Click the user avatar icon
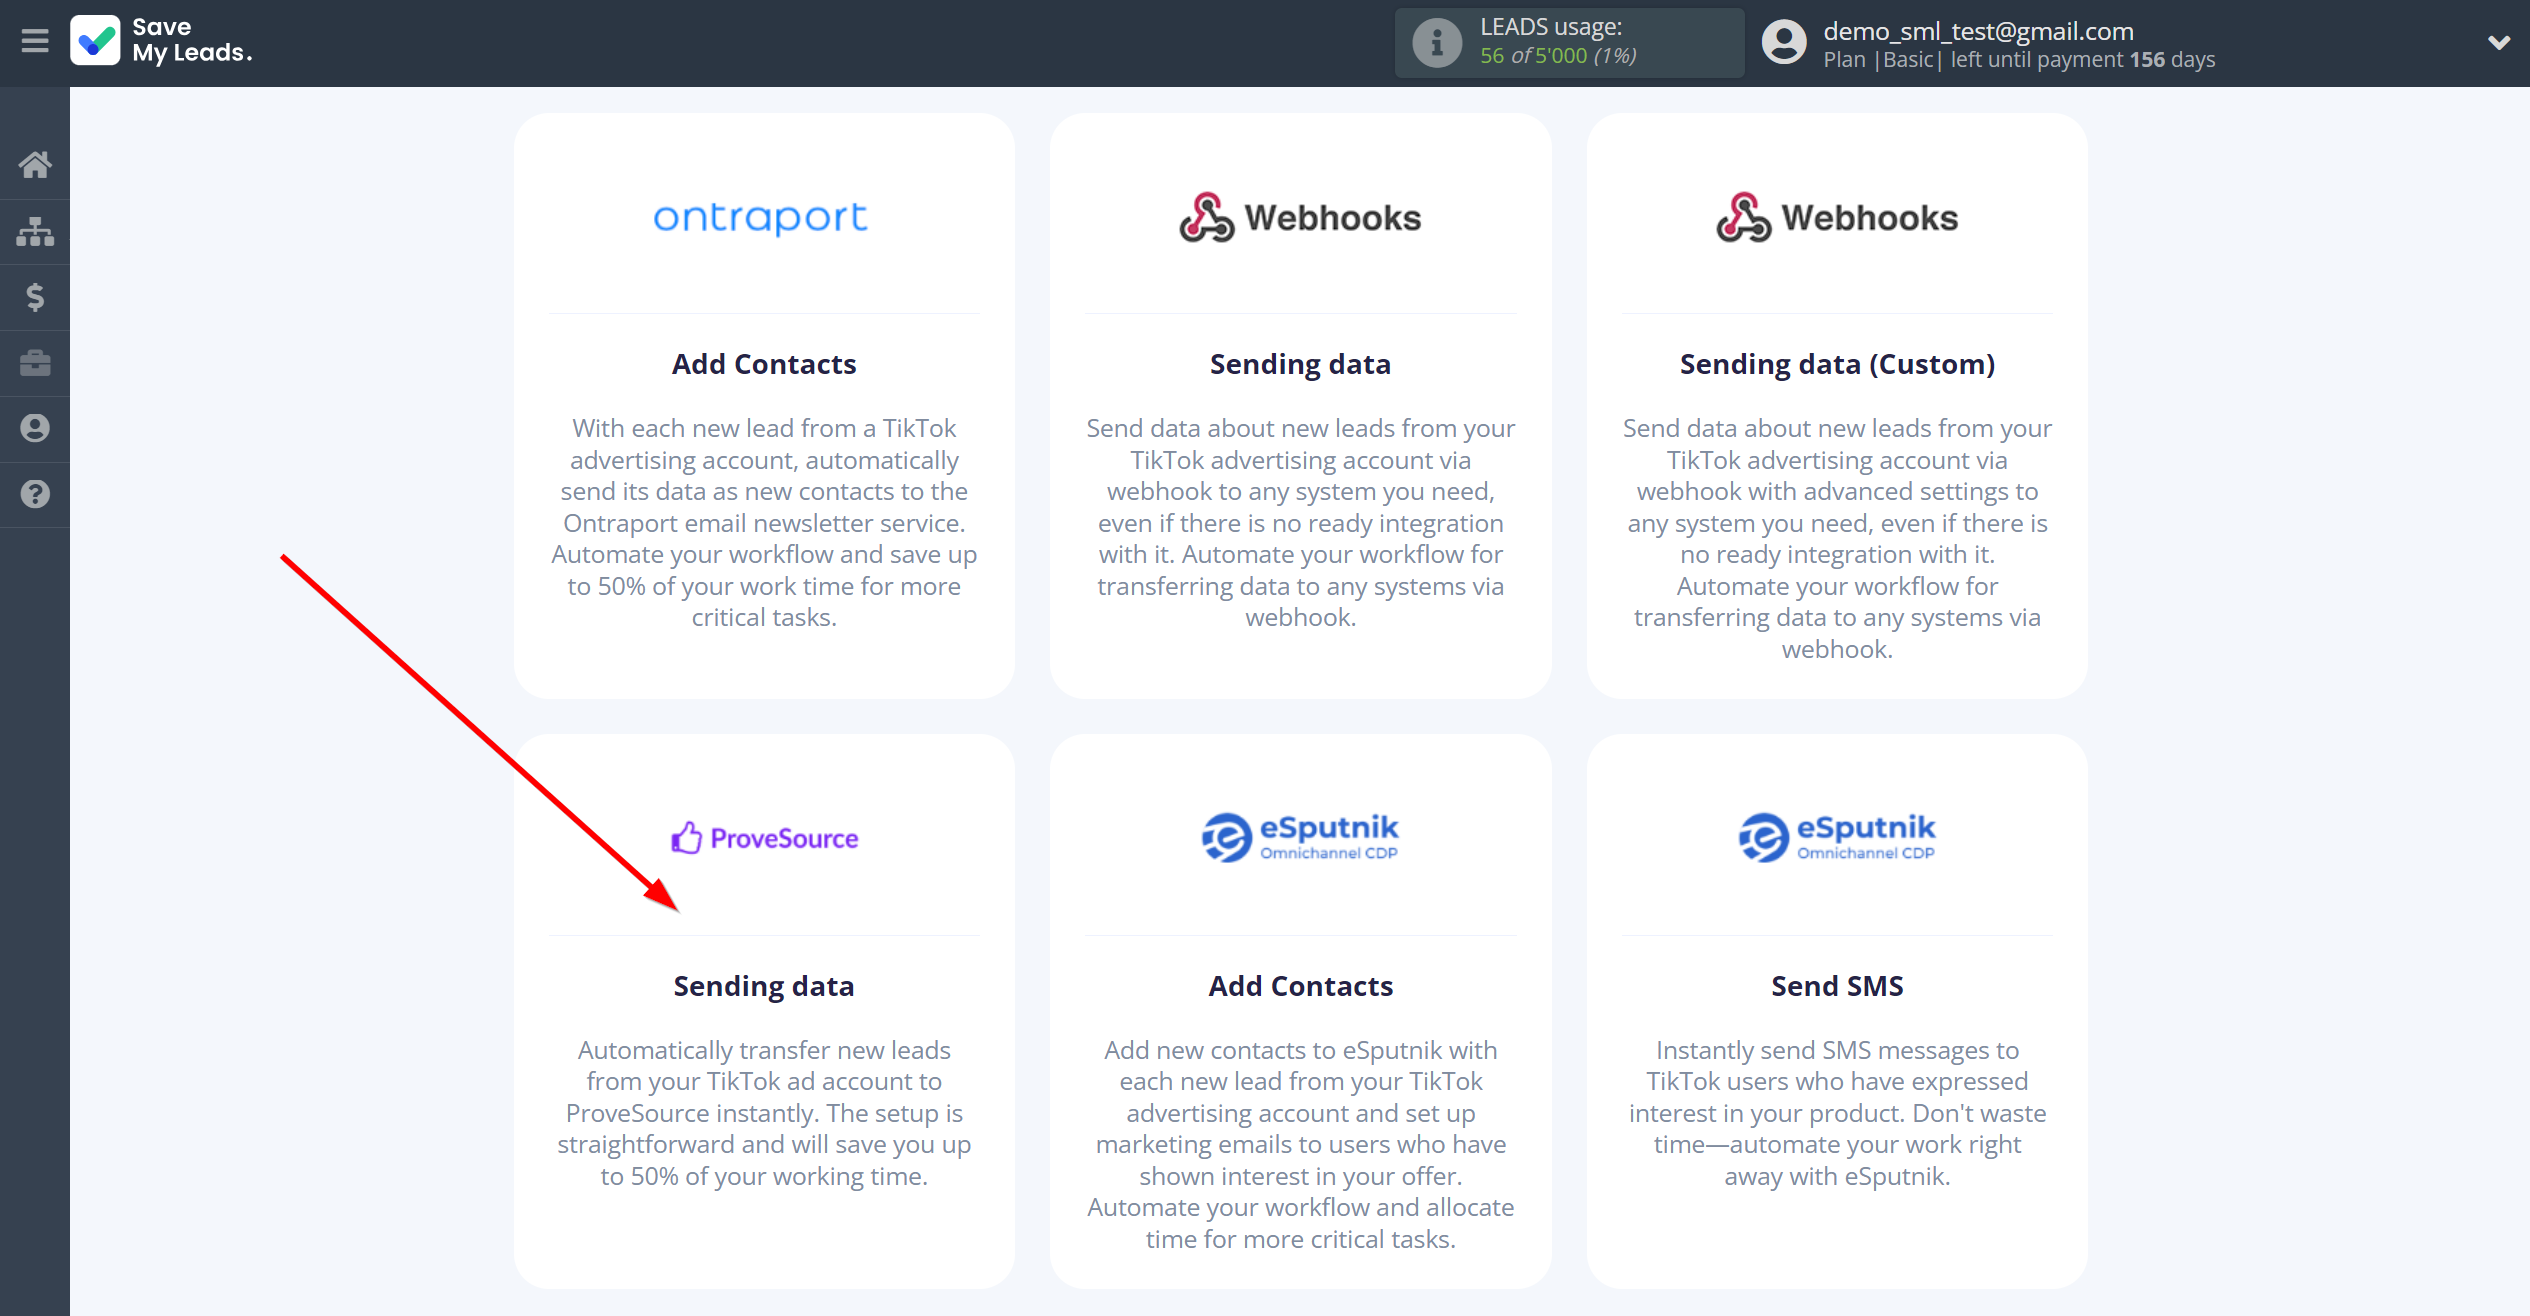 (x=1783, y=43)
